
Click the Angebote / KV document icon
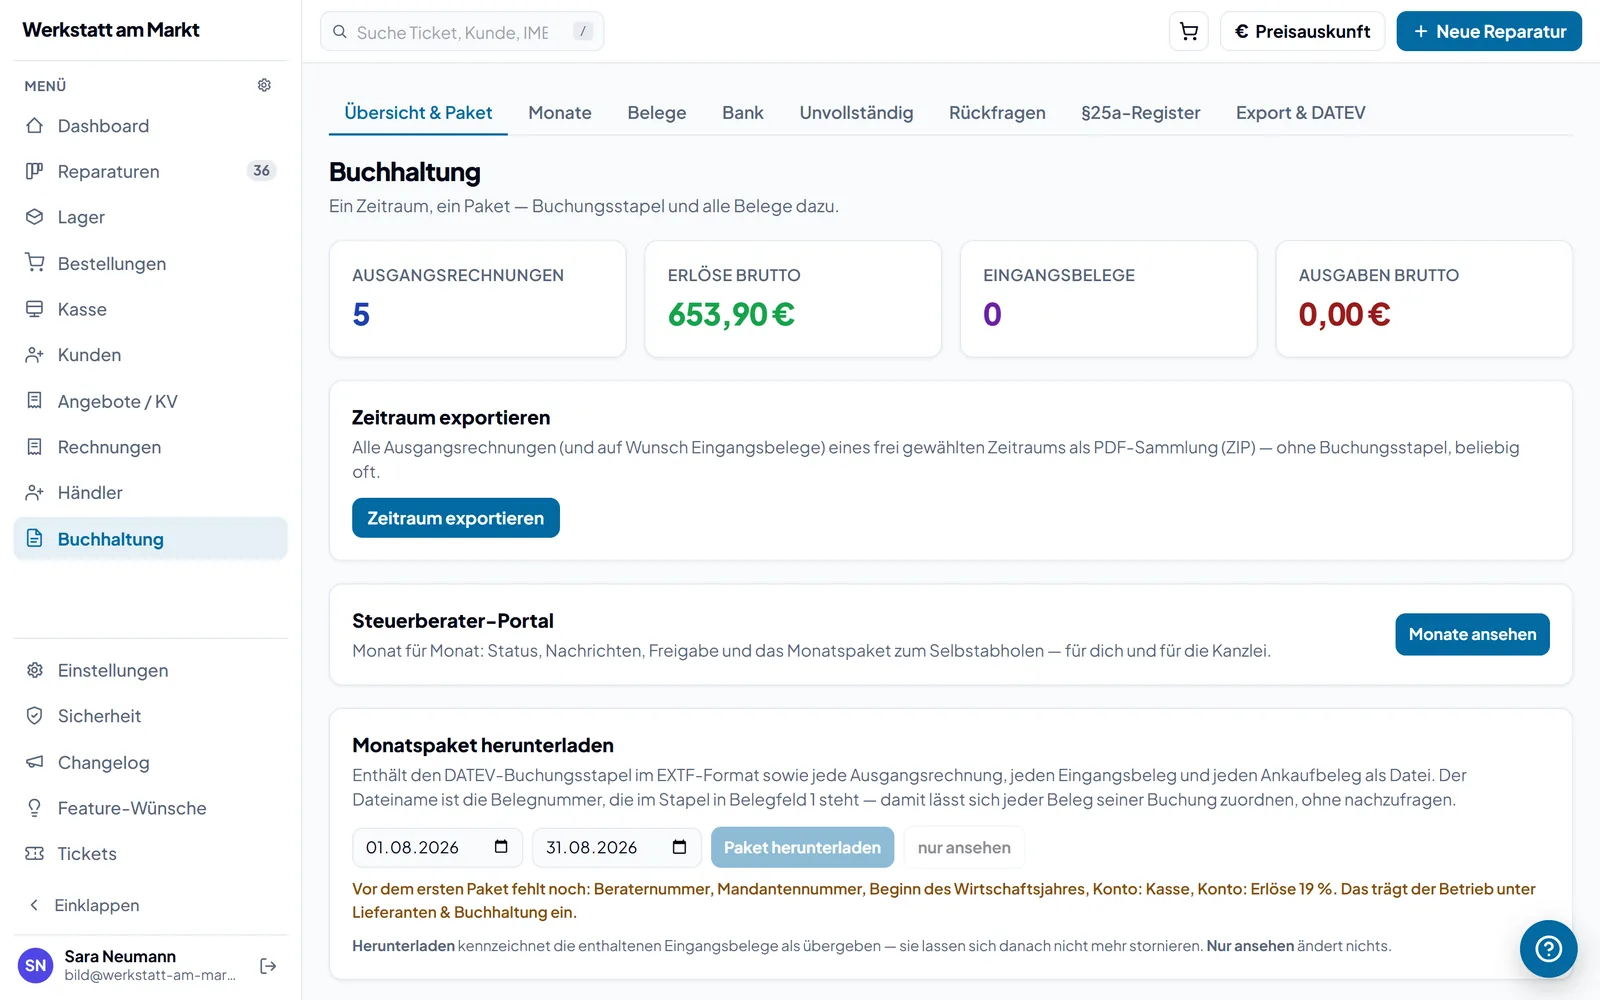click(35, 401)
